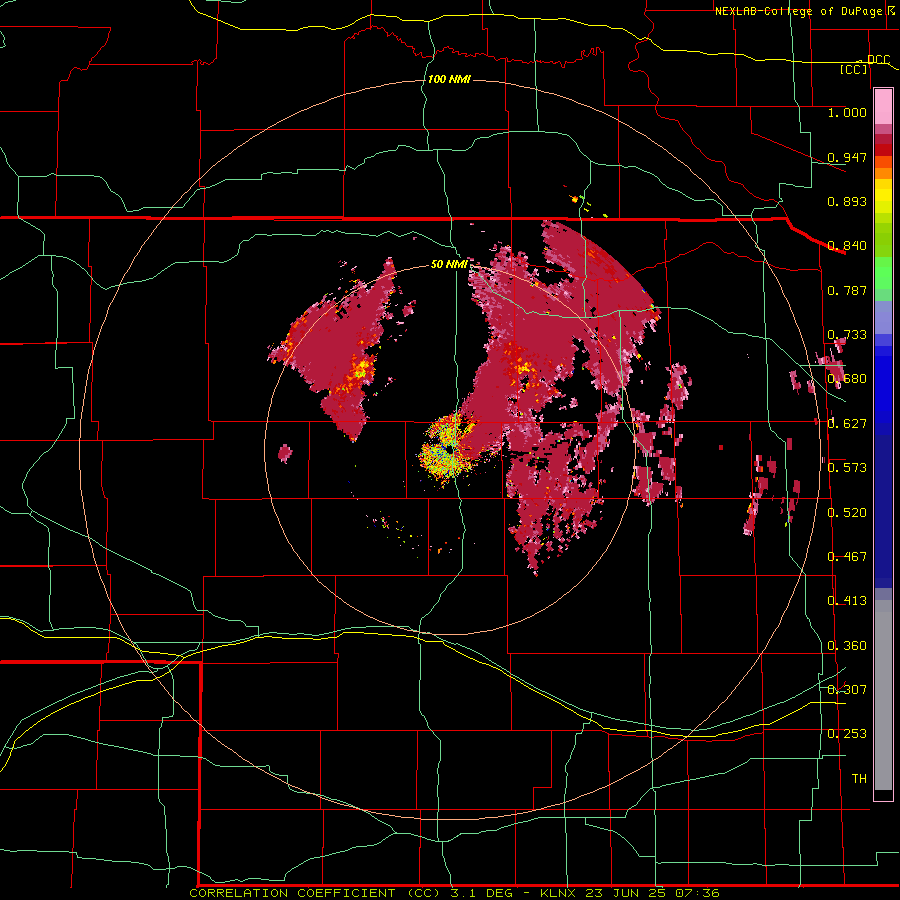Click the 0.680 scale value
Image resolution: width=900 pixels, height=900 pixels.
click(x=847, y=378)
